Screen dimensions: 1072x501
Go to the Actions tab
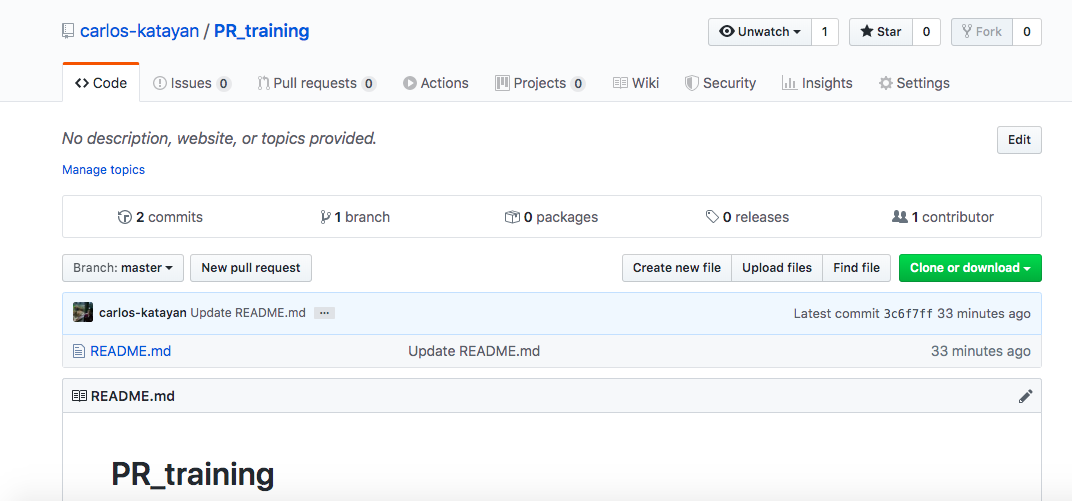tap(436, 83)
